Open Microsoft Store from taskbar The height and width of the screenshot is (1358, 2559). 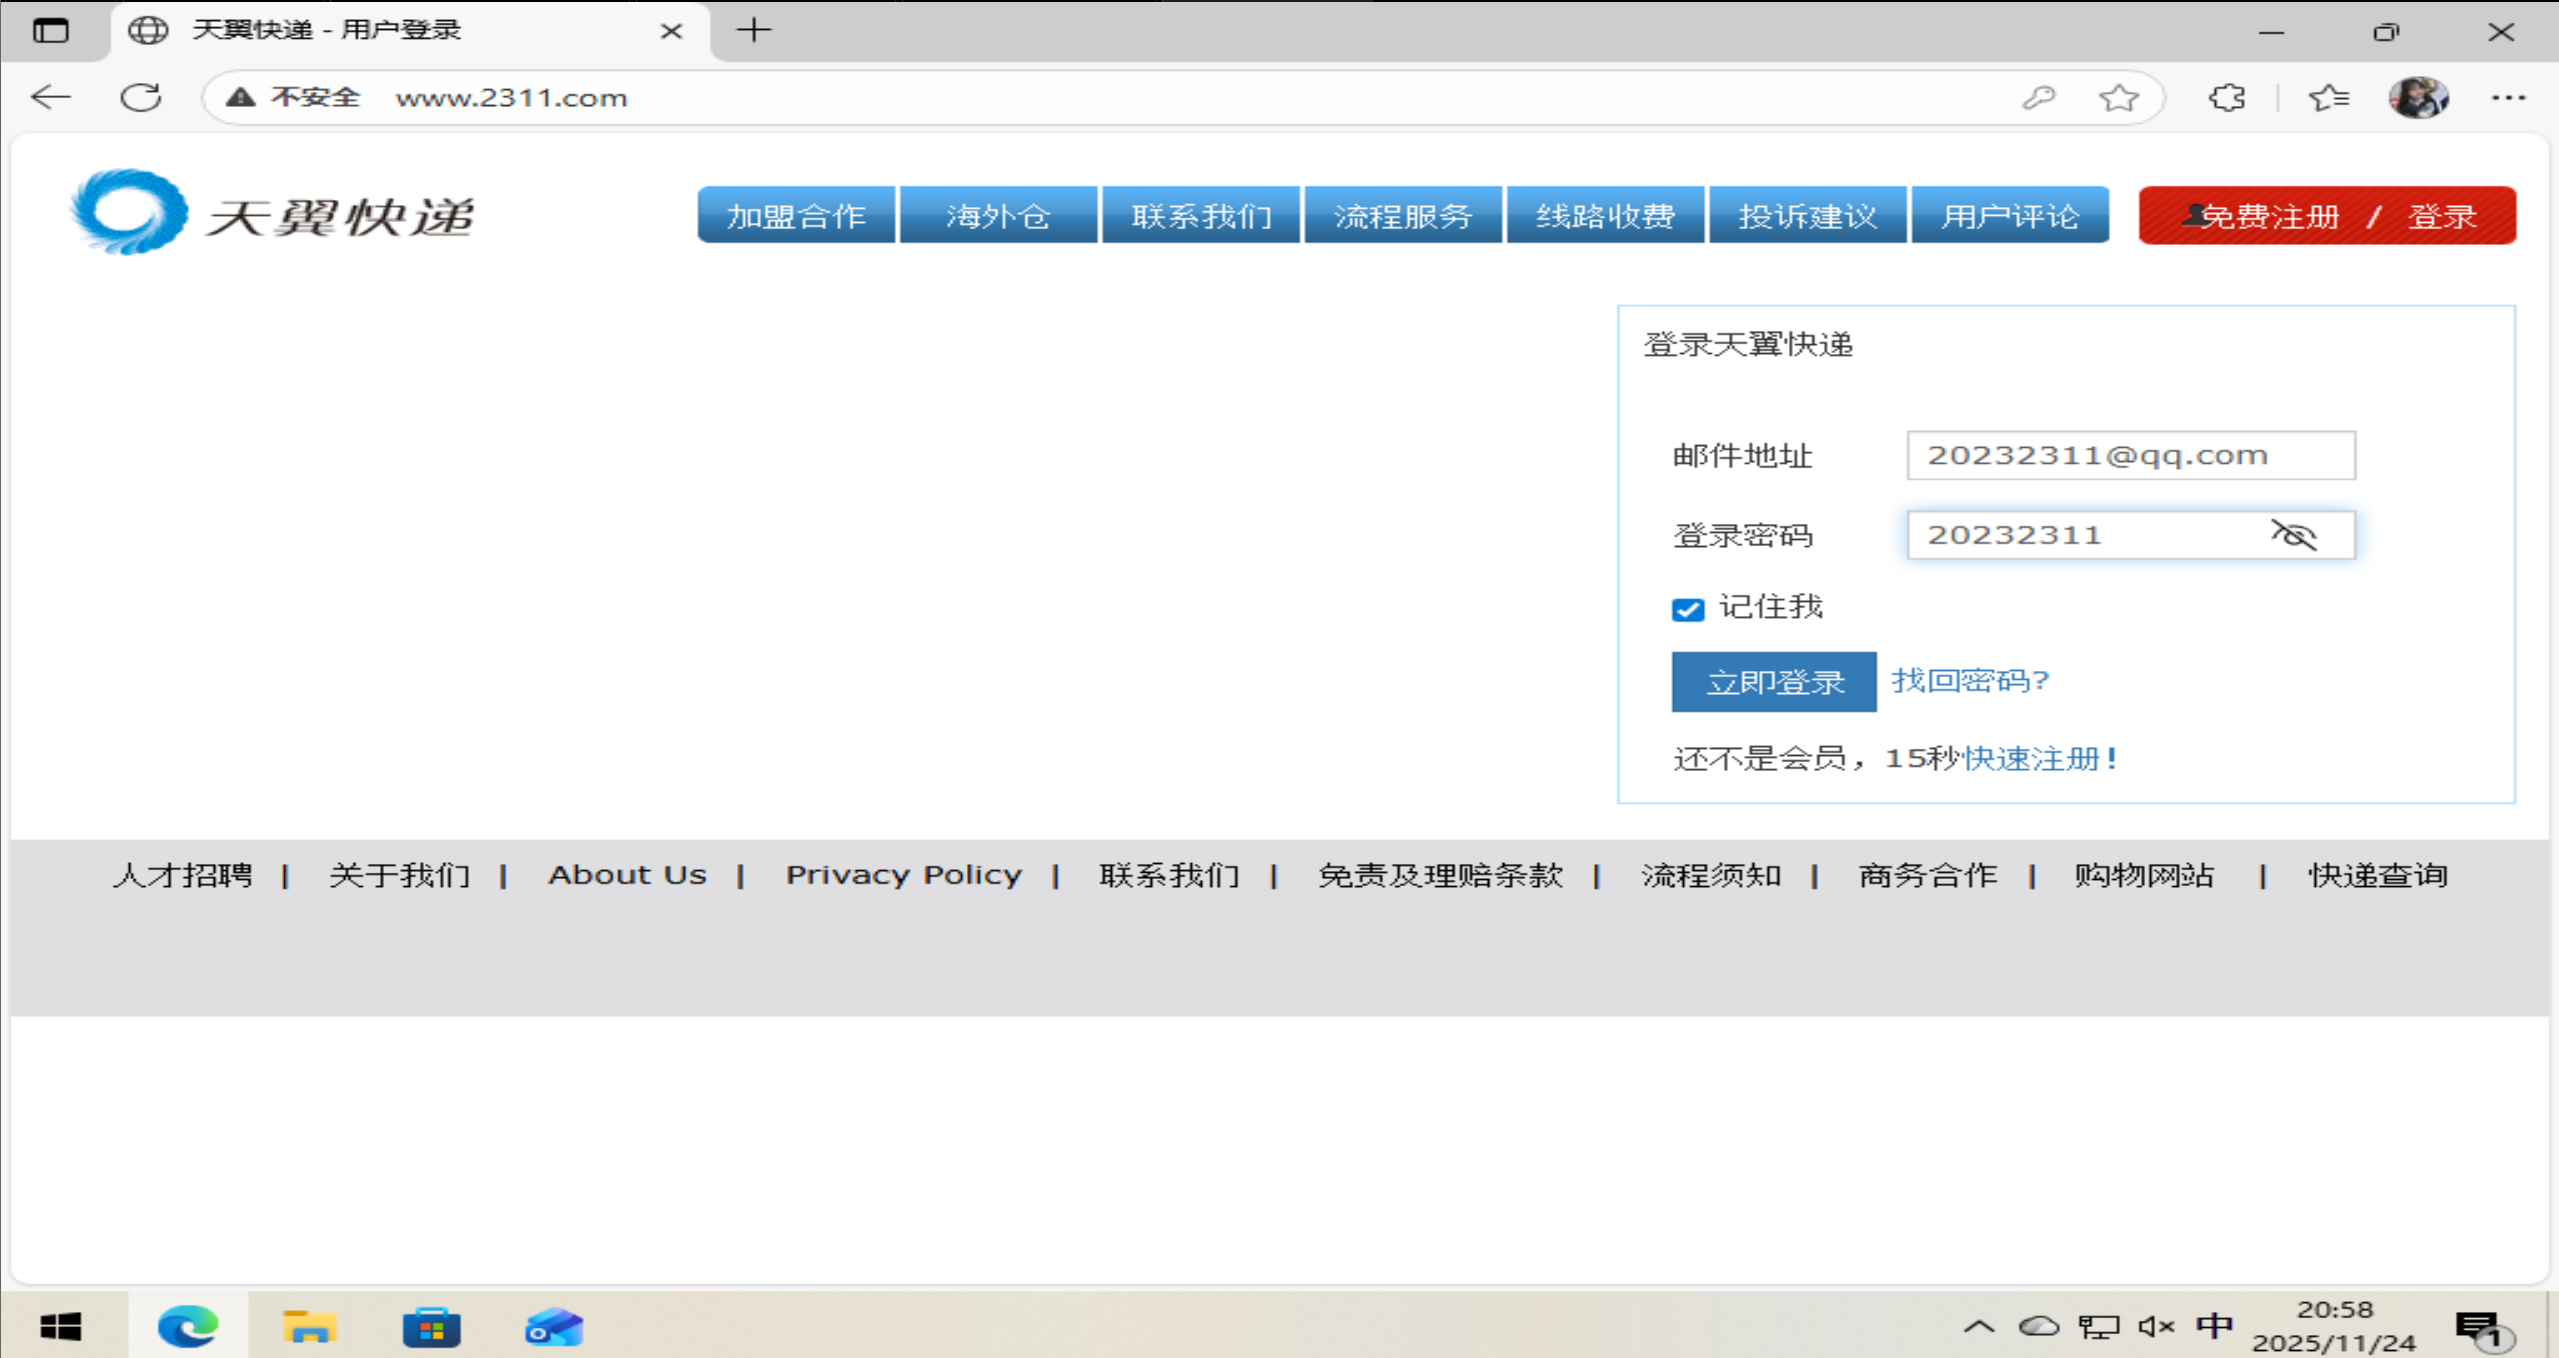(x=431, y=1327)
